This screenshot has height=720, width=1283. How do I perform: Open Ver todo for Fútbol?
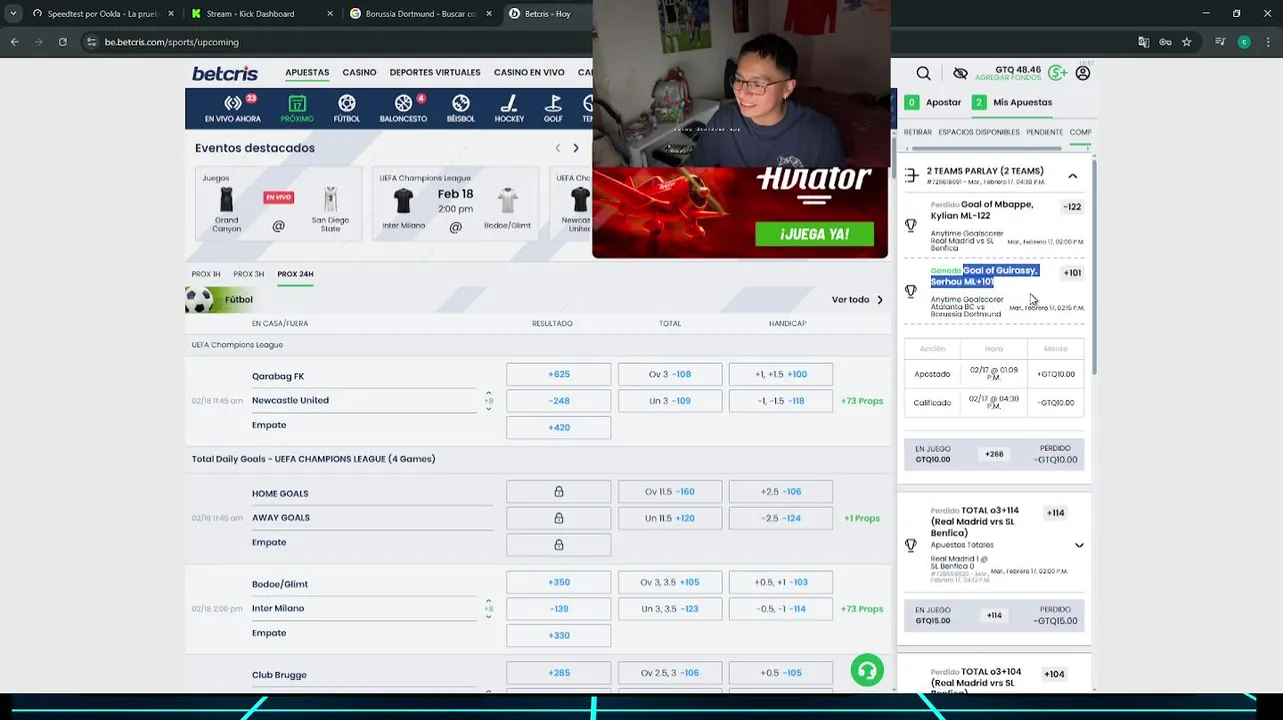pos(857,299)
